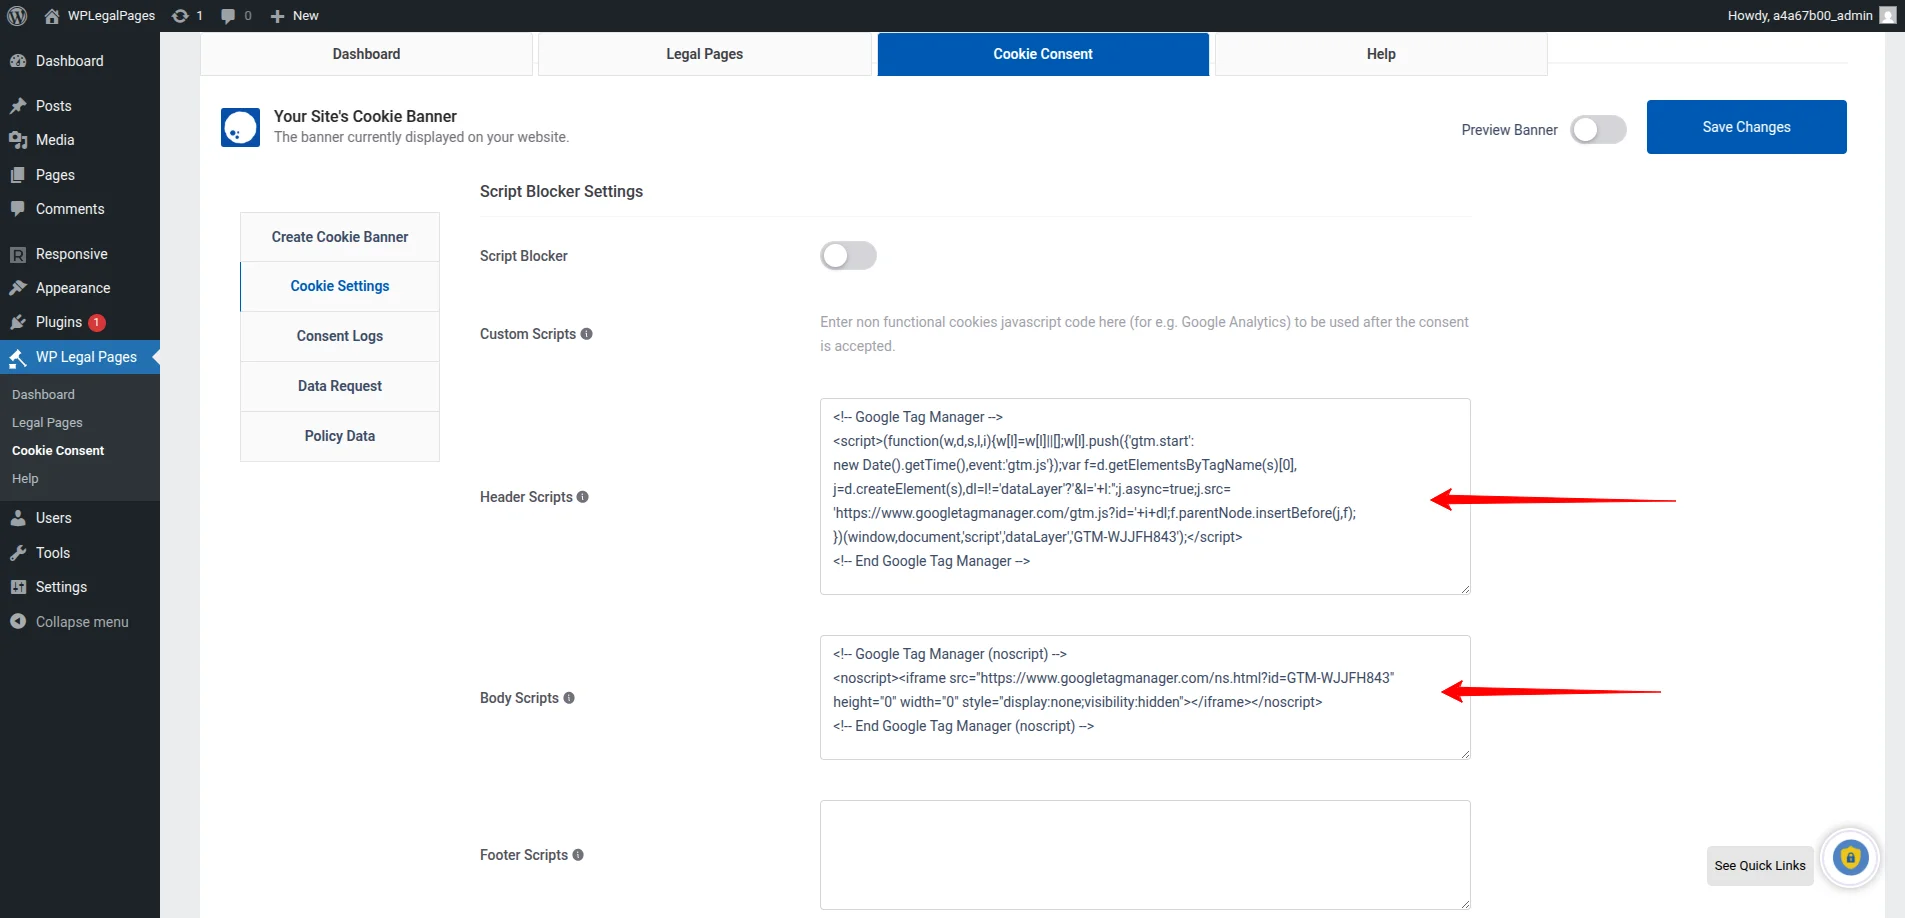Open the comments bubble icon in admin bar

click(x=228, y=15)
